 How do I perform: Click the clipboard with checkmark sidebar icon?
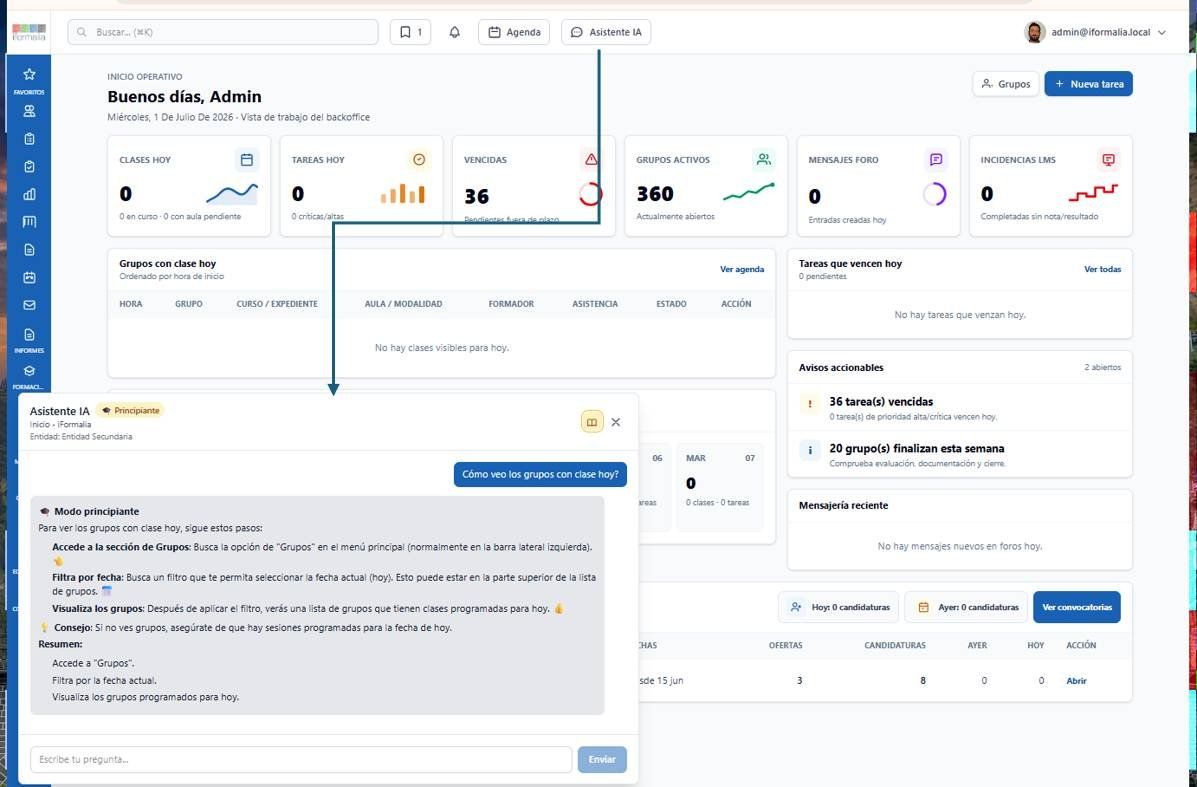29,166
